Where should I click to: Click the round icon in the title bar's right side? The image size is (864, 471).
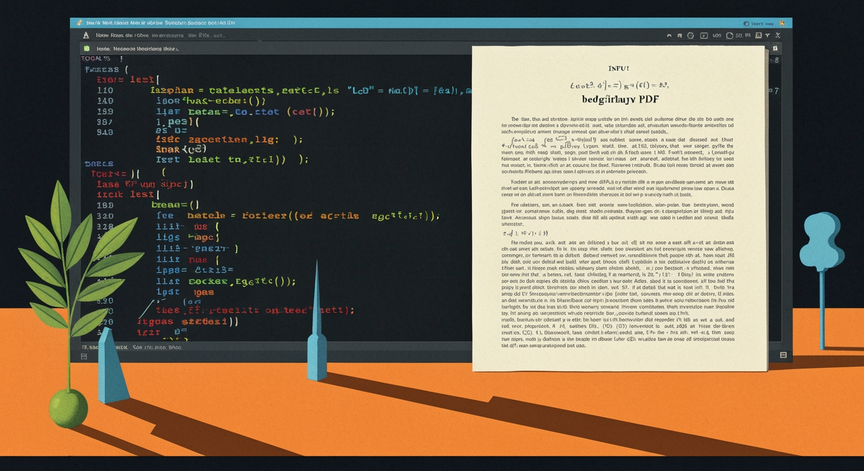[x=746, y=24]
